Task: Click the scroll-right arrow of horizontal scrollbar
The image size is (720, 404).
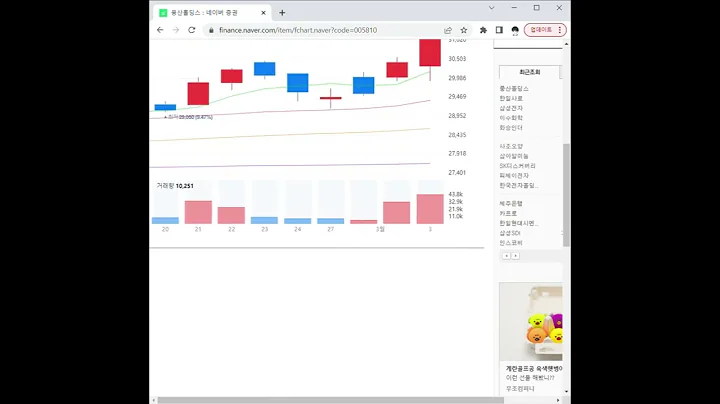Action: 558,400
